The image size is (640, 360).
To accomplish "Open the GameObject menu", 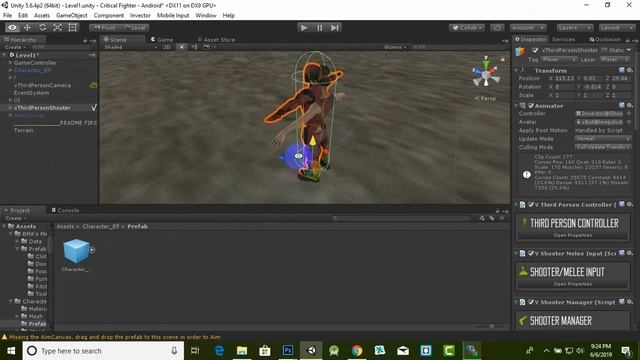I will click(71, 16).
